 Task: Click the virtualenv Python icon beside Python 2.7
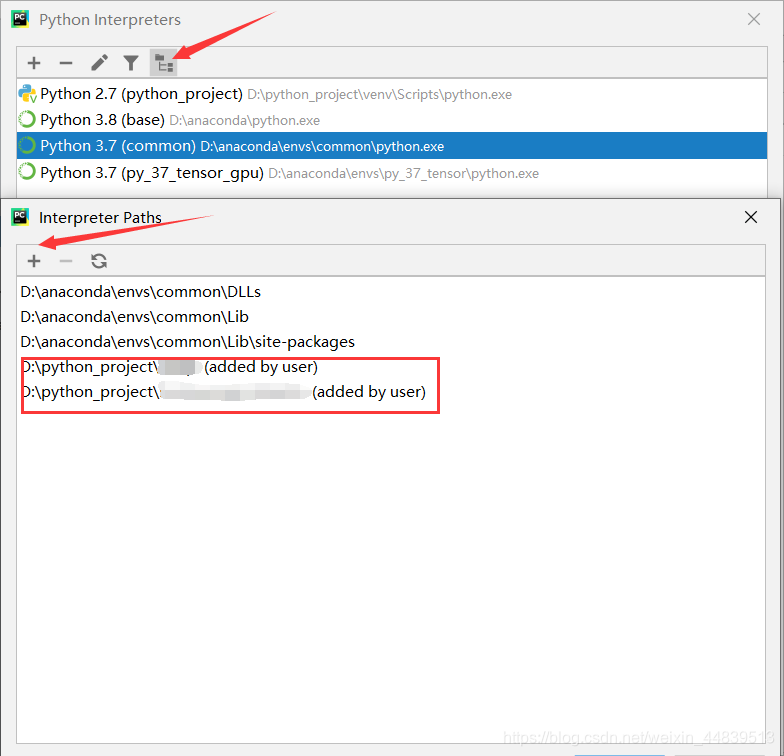(27, 94)
